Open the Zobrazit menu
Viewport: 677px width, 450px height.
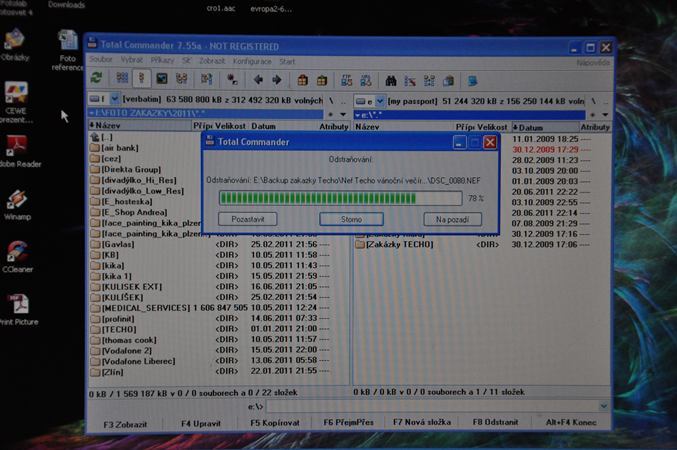click(x=212, y=61)
